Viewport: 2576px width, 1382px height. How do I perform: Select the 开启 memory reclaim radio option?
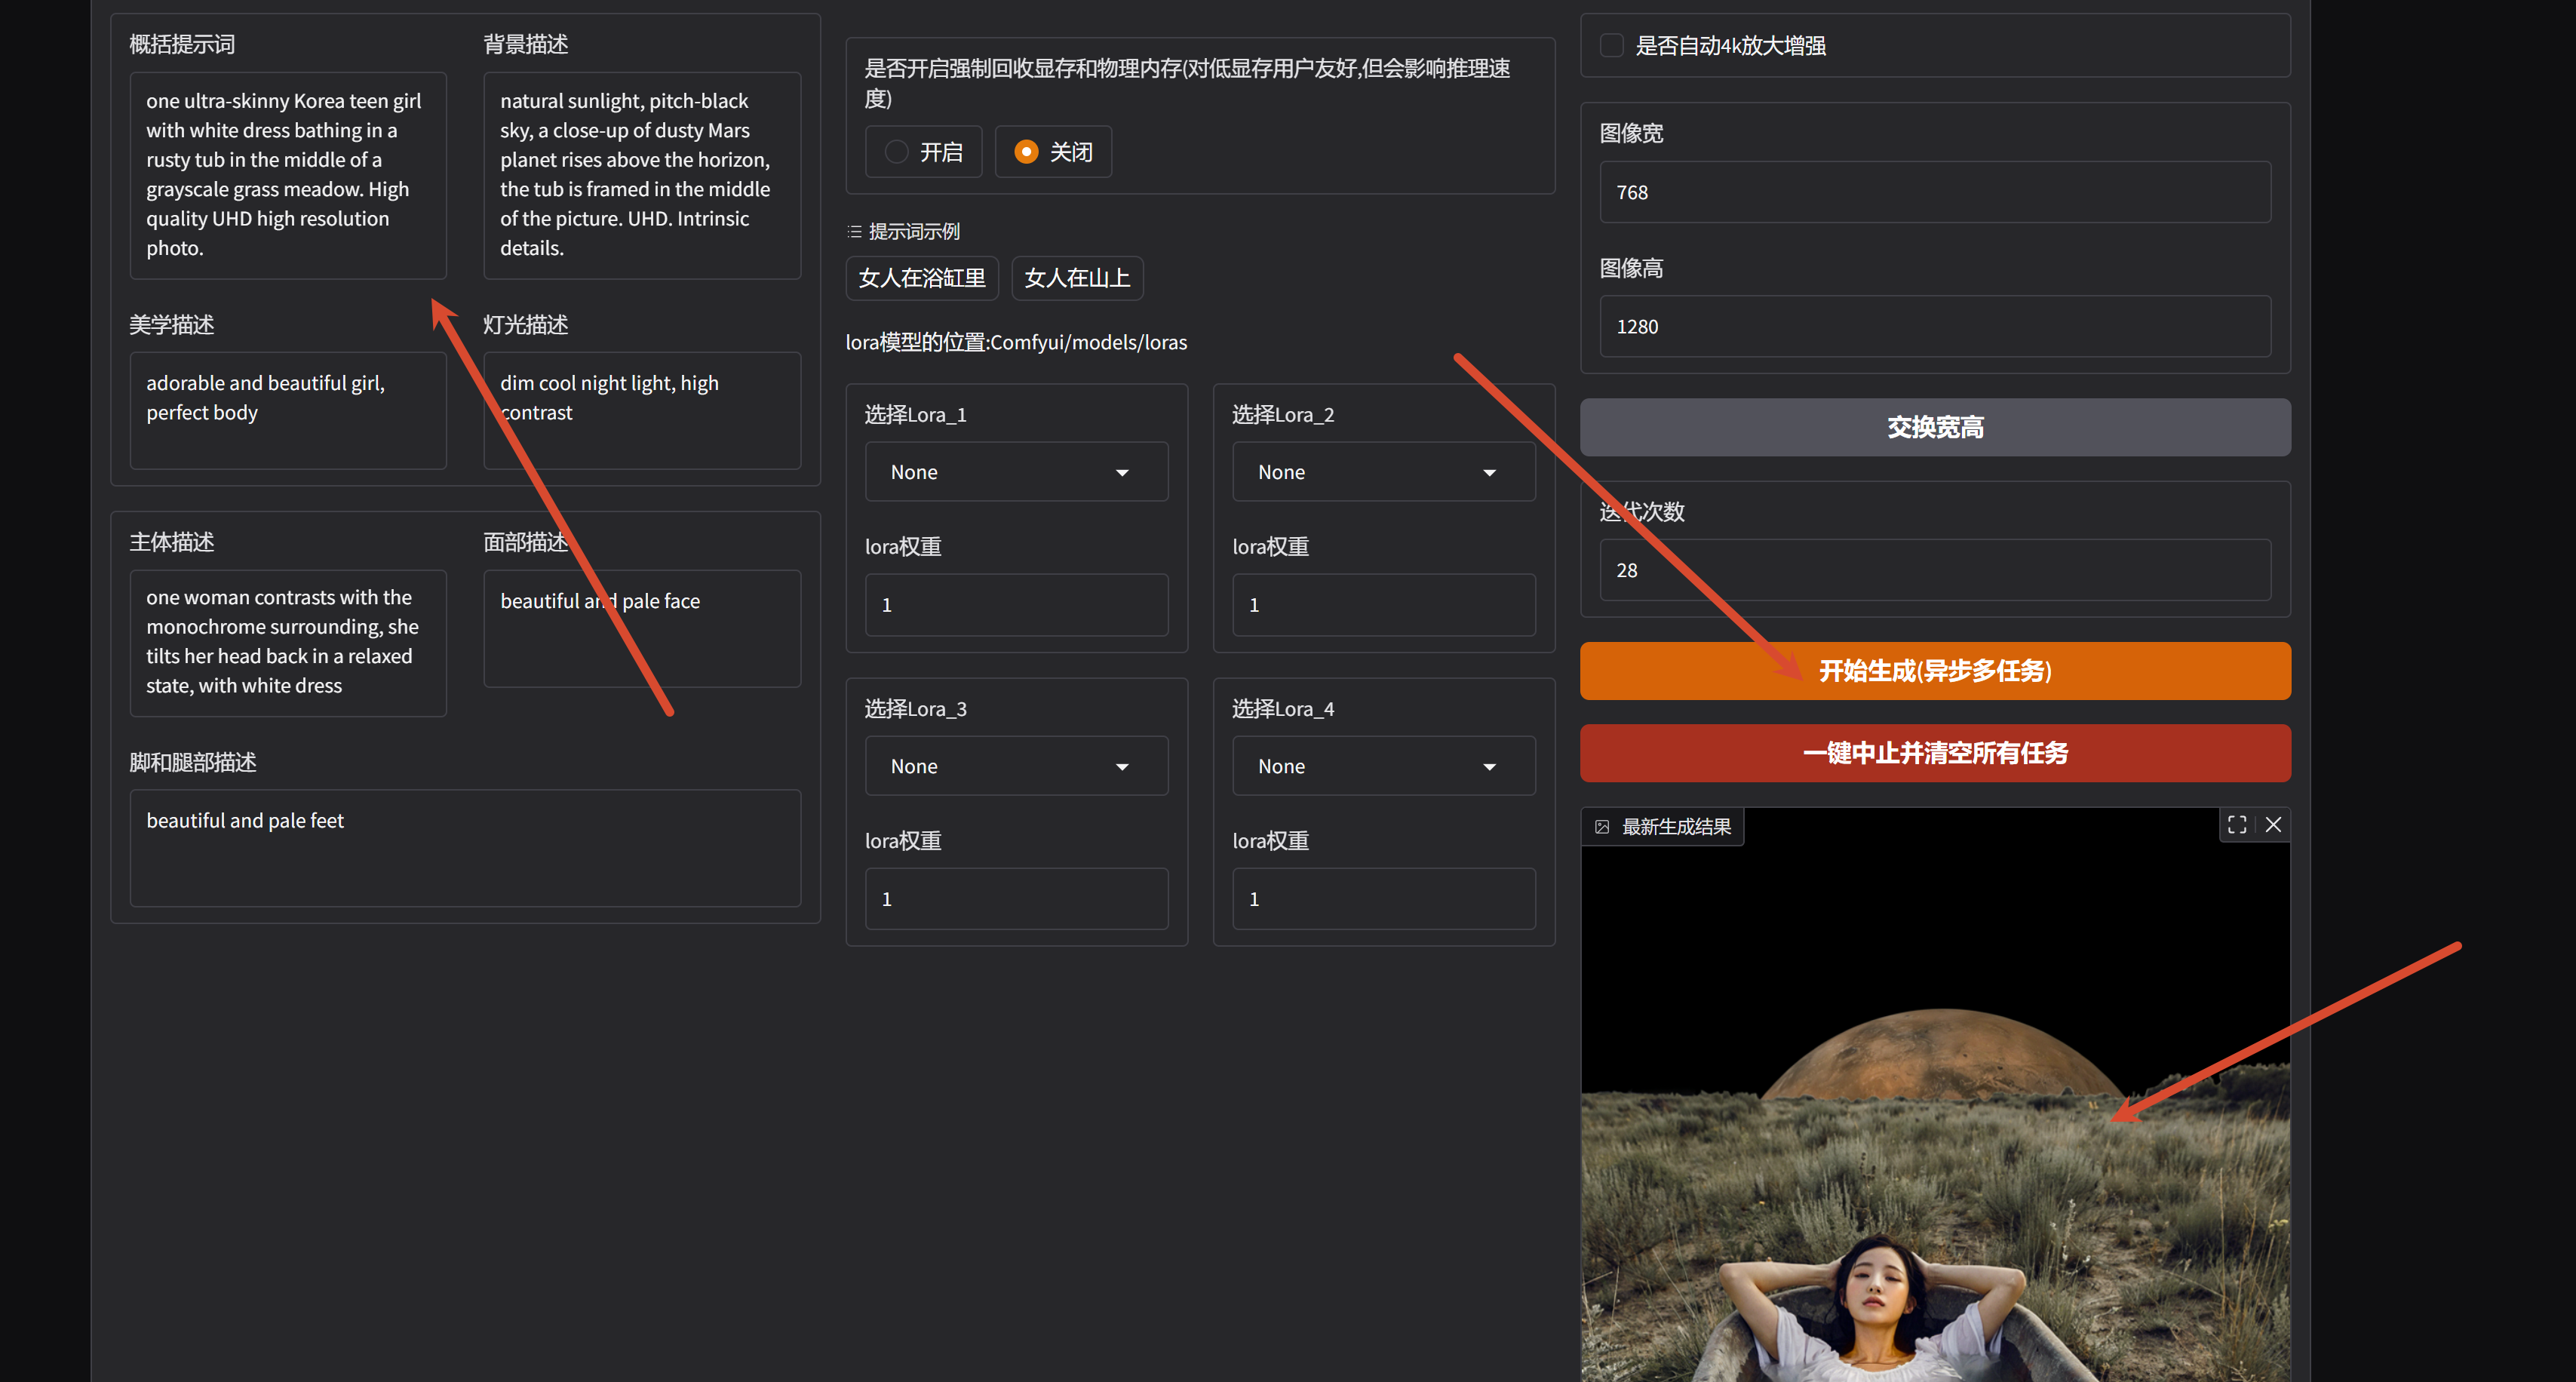[x=924, y=152]
